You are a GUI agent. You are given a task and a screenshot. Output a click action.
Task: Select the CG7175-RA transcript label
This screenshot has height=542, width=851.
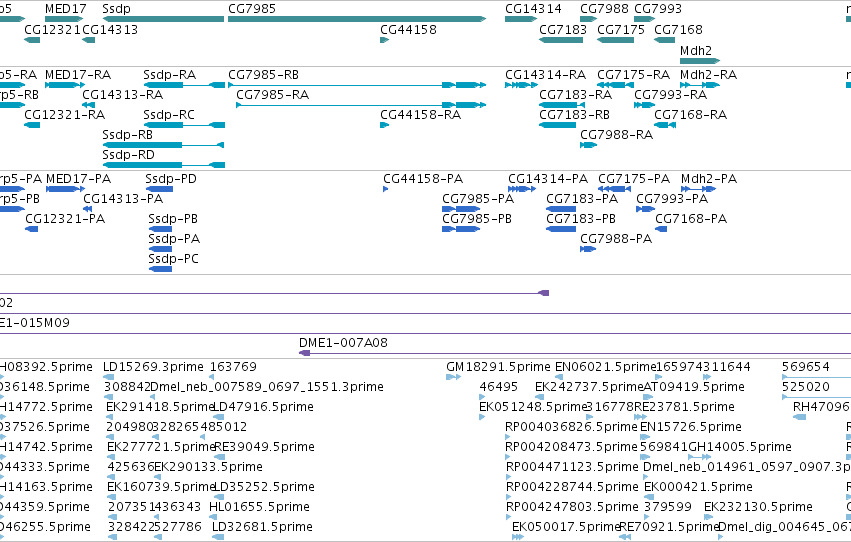[633, 75]
